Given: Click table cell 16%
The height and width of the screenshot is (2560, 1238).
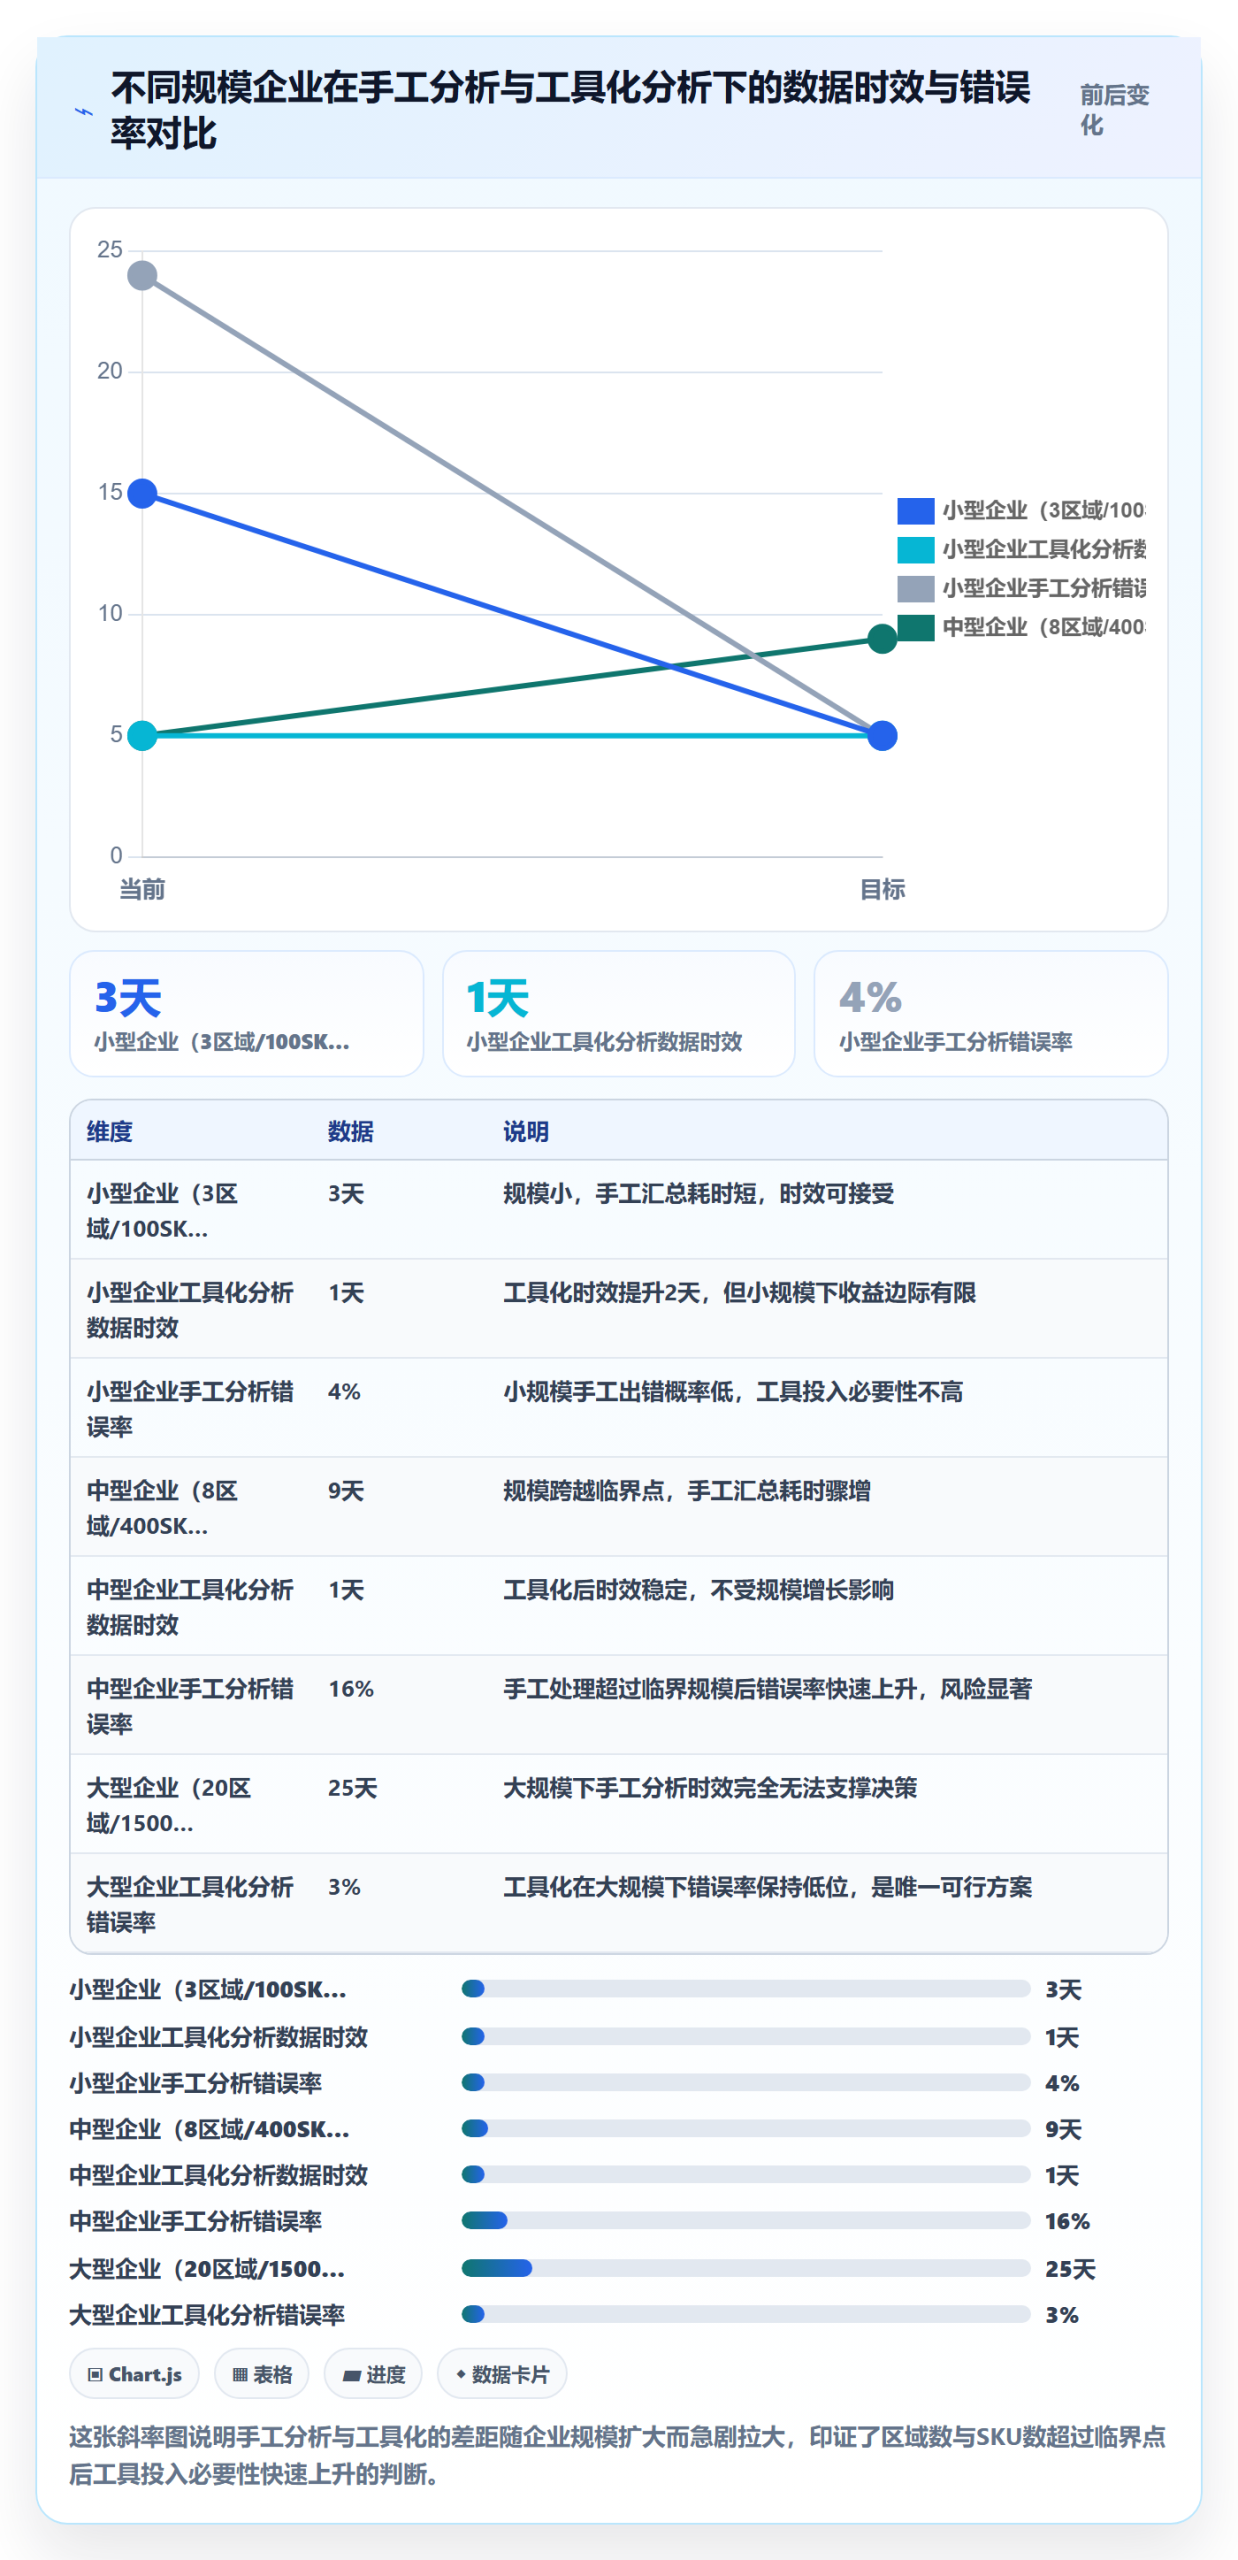Looking at the screenshot, I should (x=351, y=1689).
